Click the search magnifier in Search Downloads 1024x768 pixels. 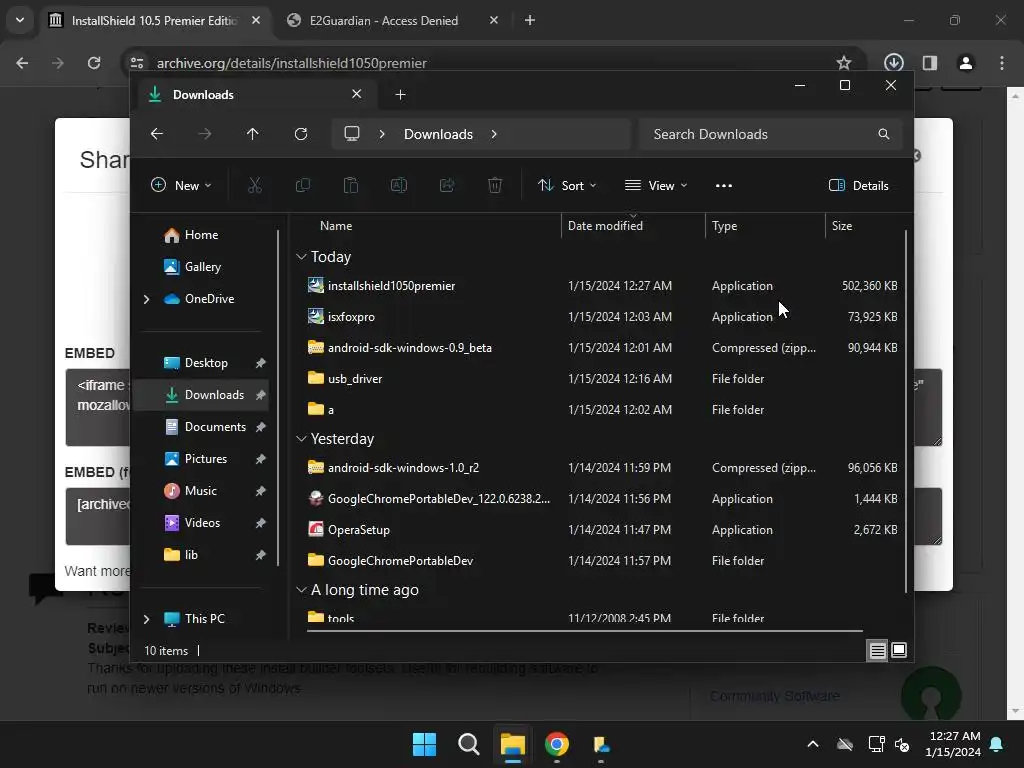pyautogui.click(x=884, y=134)
